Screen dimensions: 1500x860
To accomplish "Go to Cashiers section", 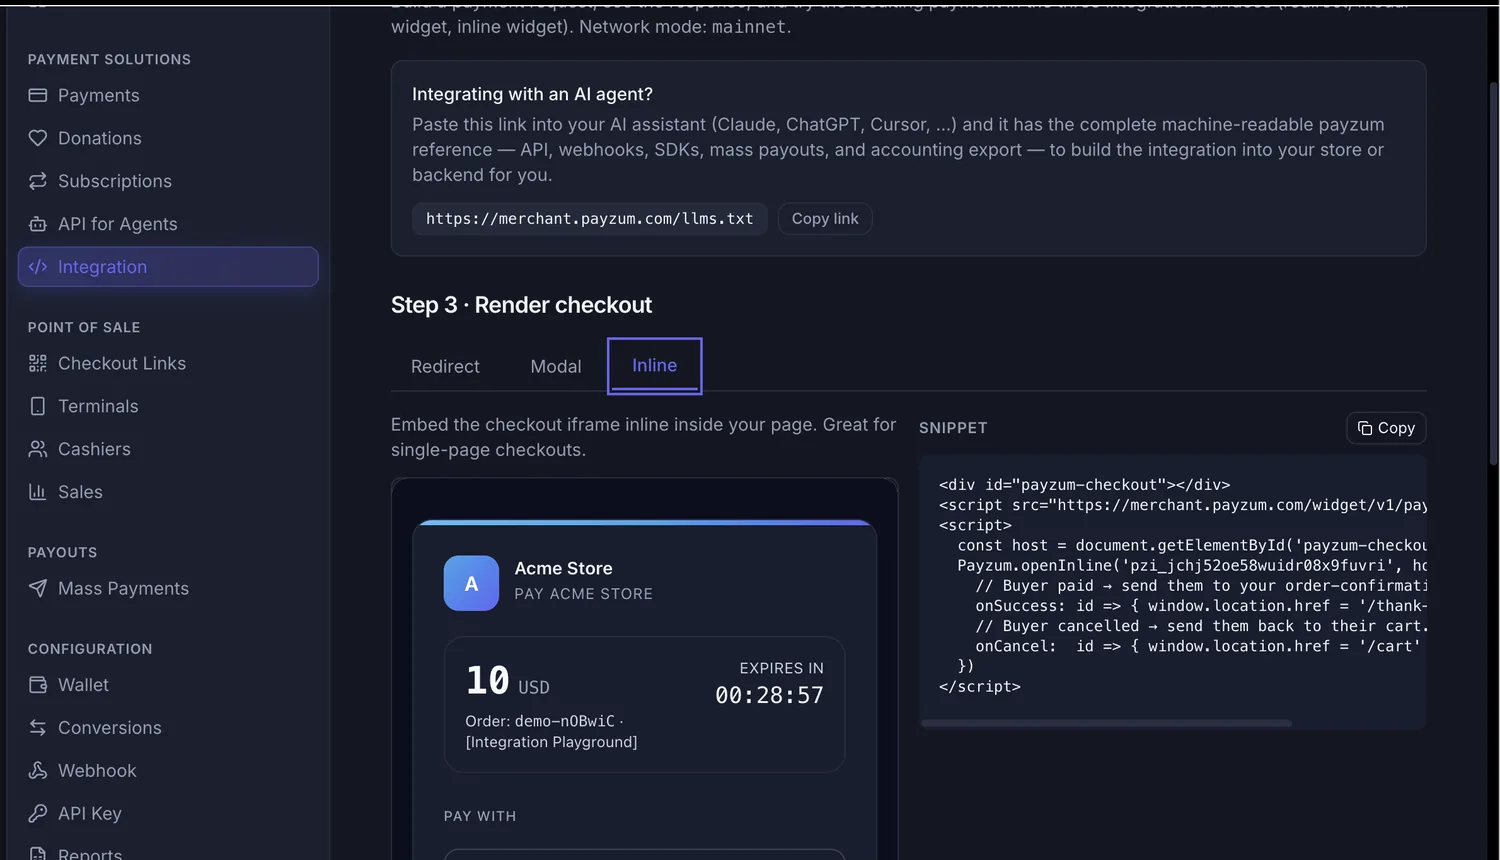I will pyautogui.click(x=168, y=449).
